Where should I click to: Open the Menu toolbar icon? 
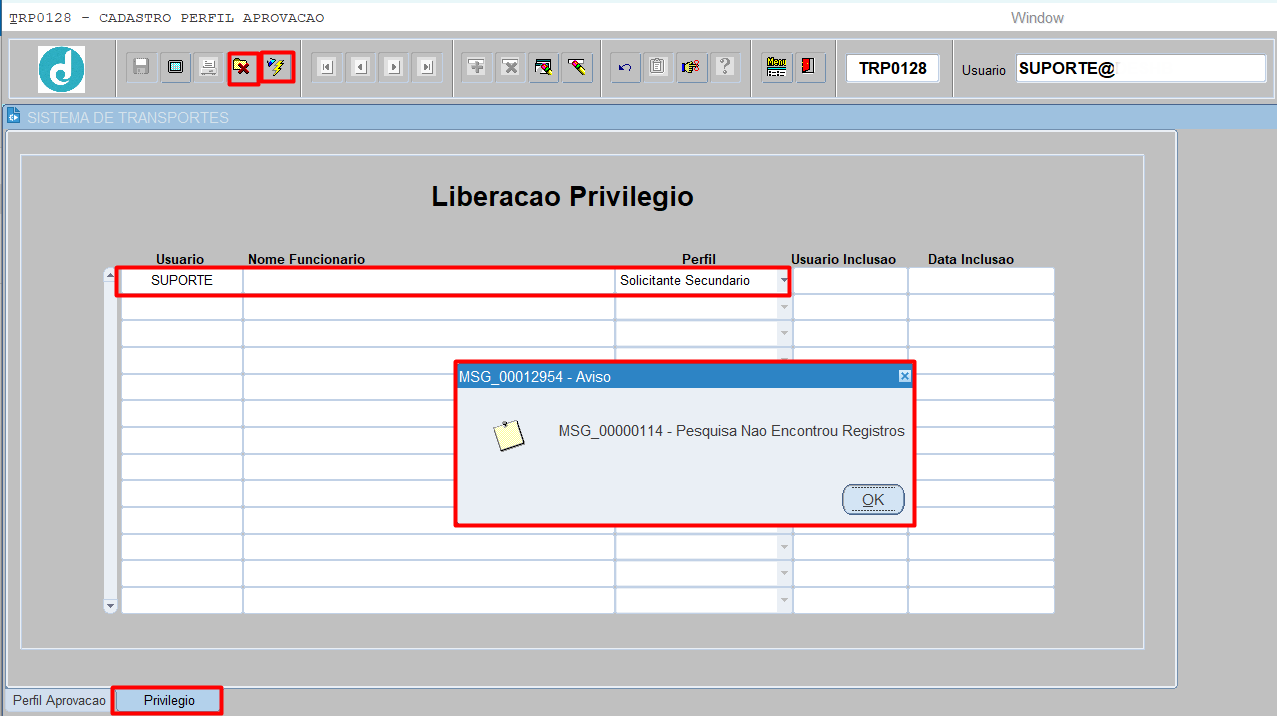click(776, 67)
